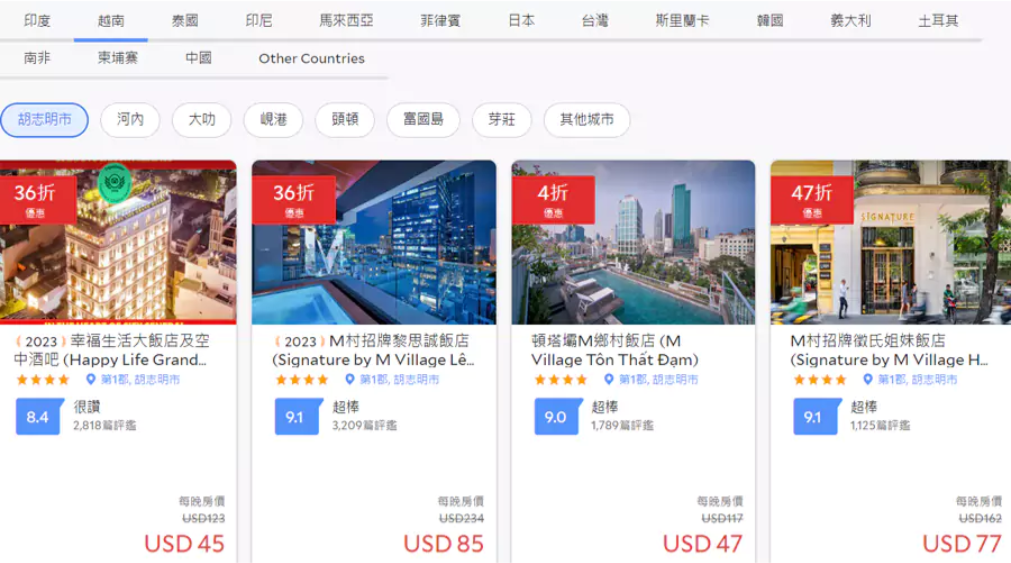Viewport: 1011px width, 563px height.
Task: Open the M村招牌徵氏姐妹飯店 title
Action: click(889, 350)
